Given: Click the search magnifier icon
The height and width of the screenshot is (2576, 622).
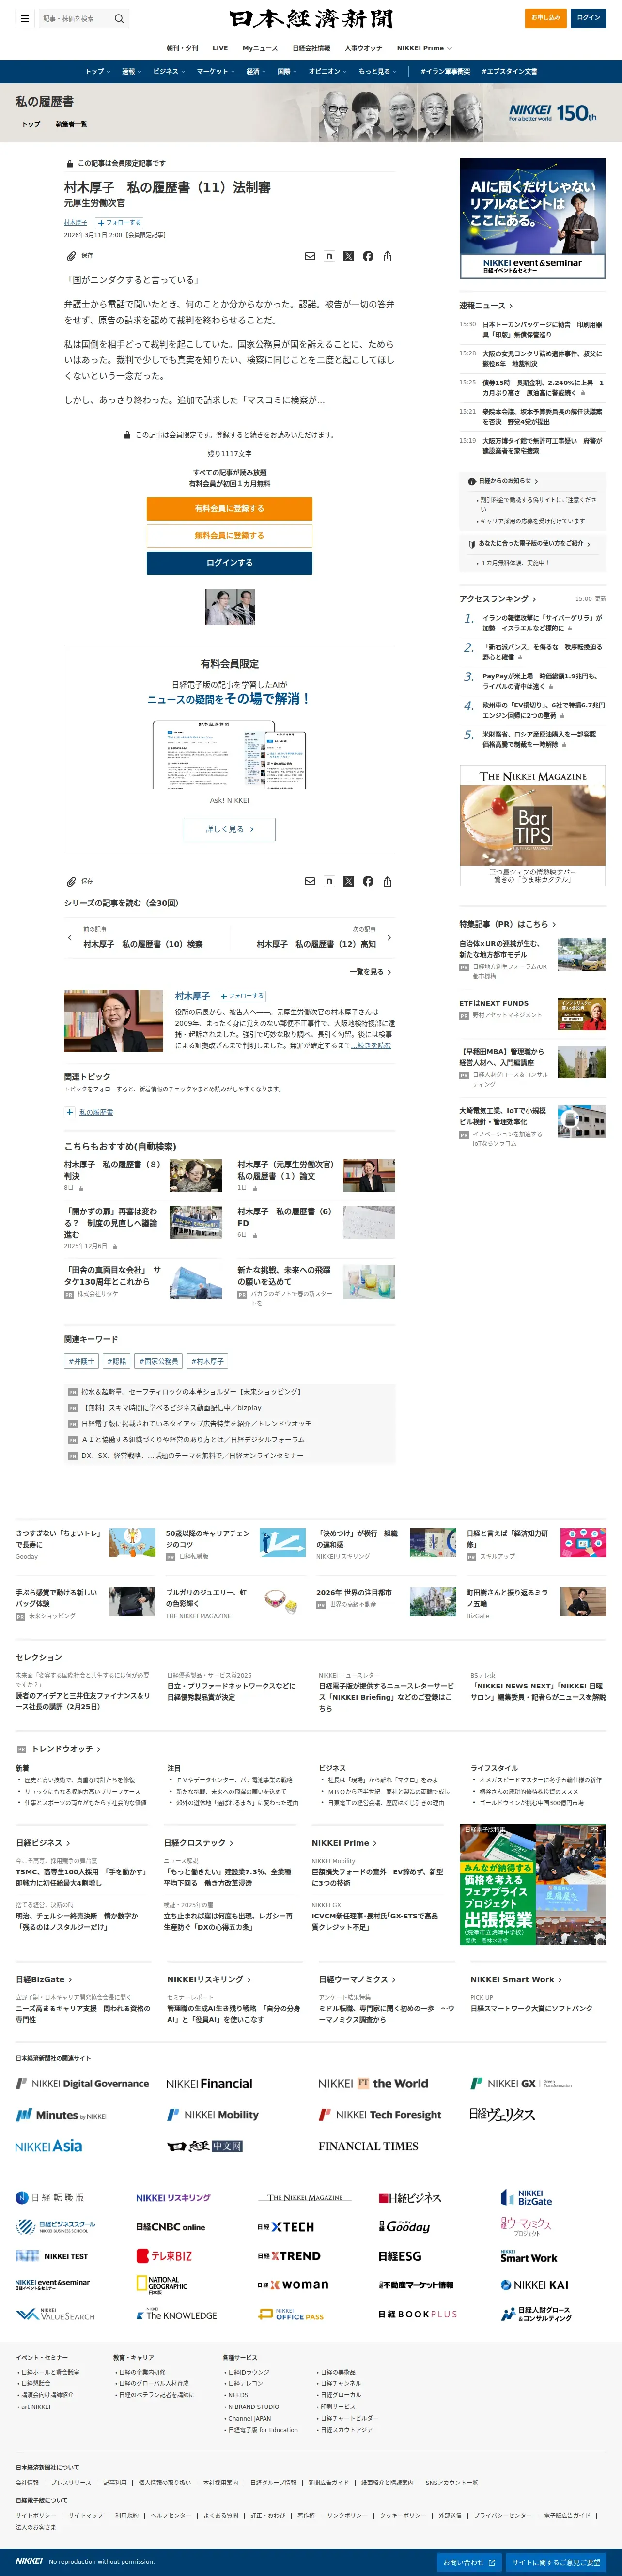Looking at the screenshot, I should coord(119,18).
